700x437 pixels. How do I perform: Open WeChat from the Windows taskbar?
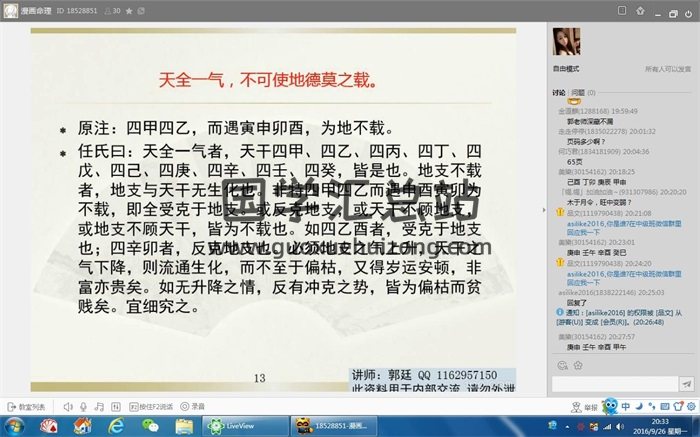pos(150,426)
